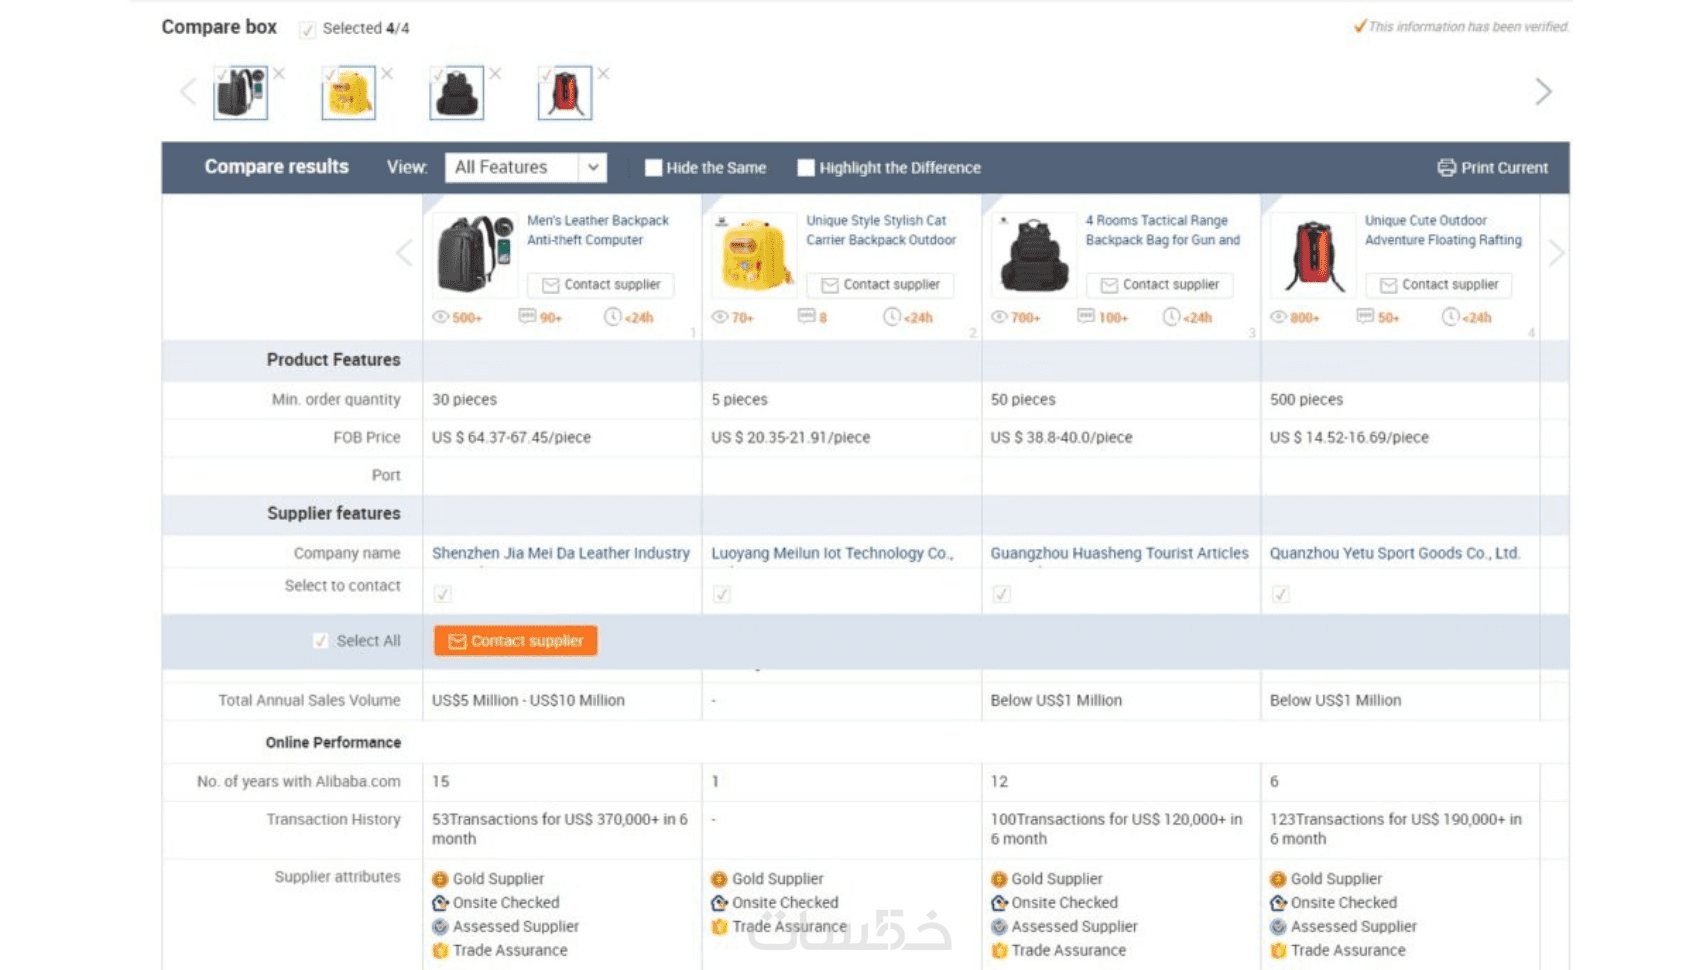Viewport: 1700px width, 970px height.
Task: Click views icon showing 700+
Action: pos(999,317)
